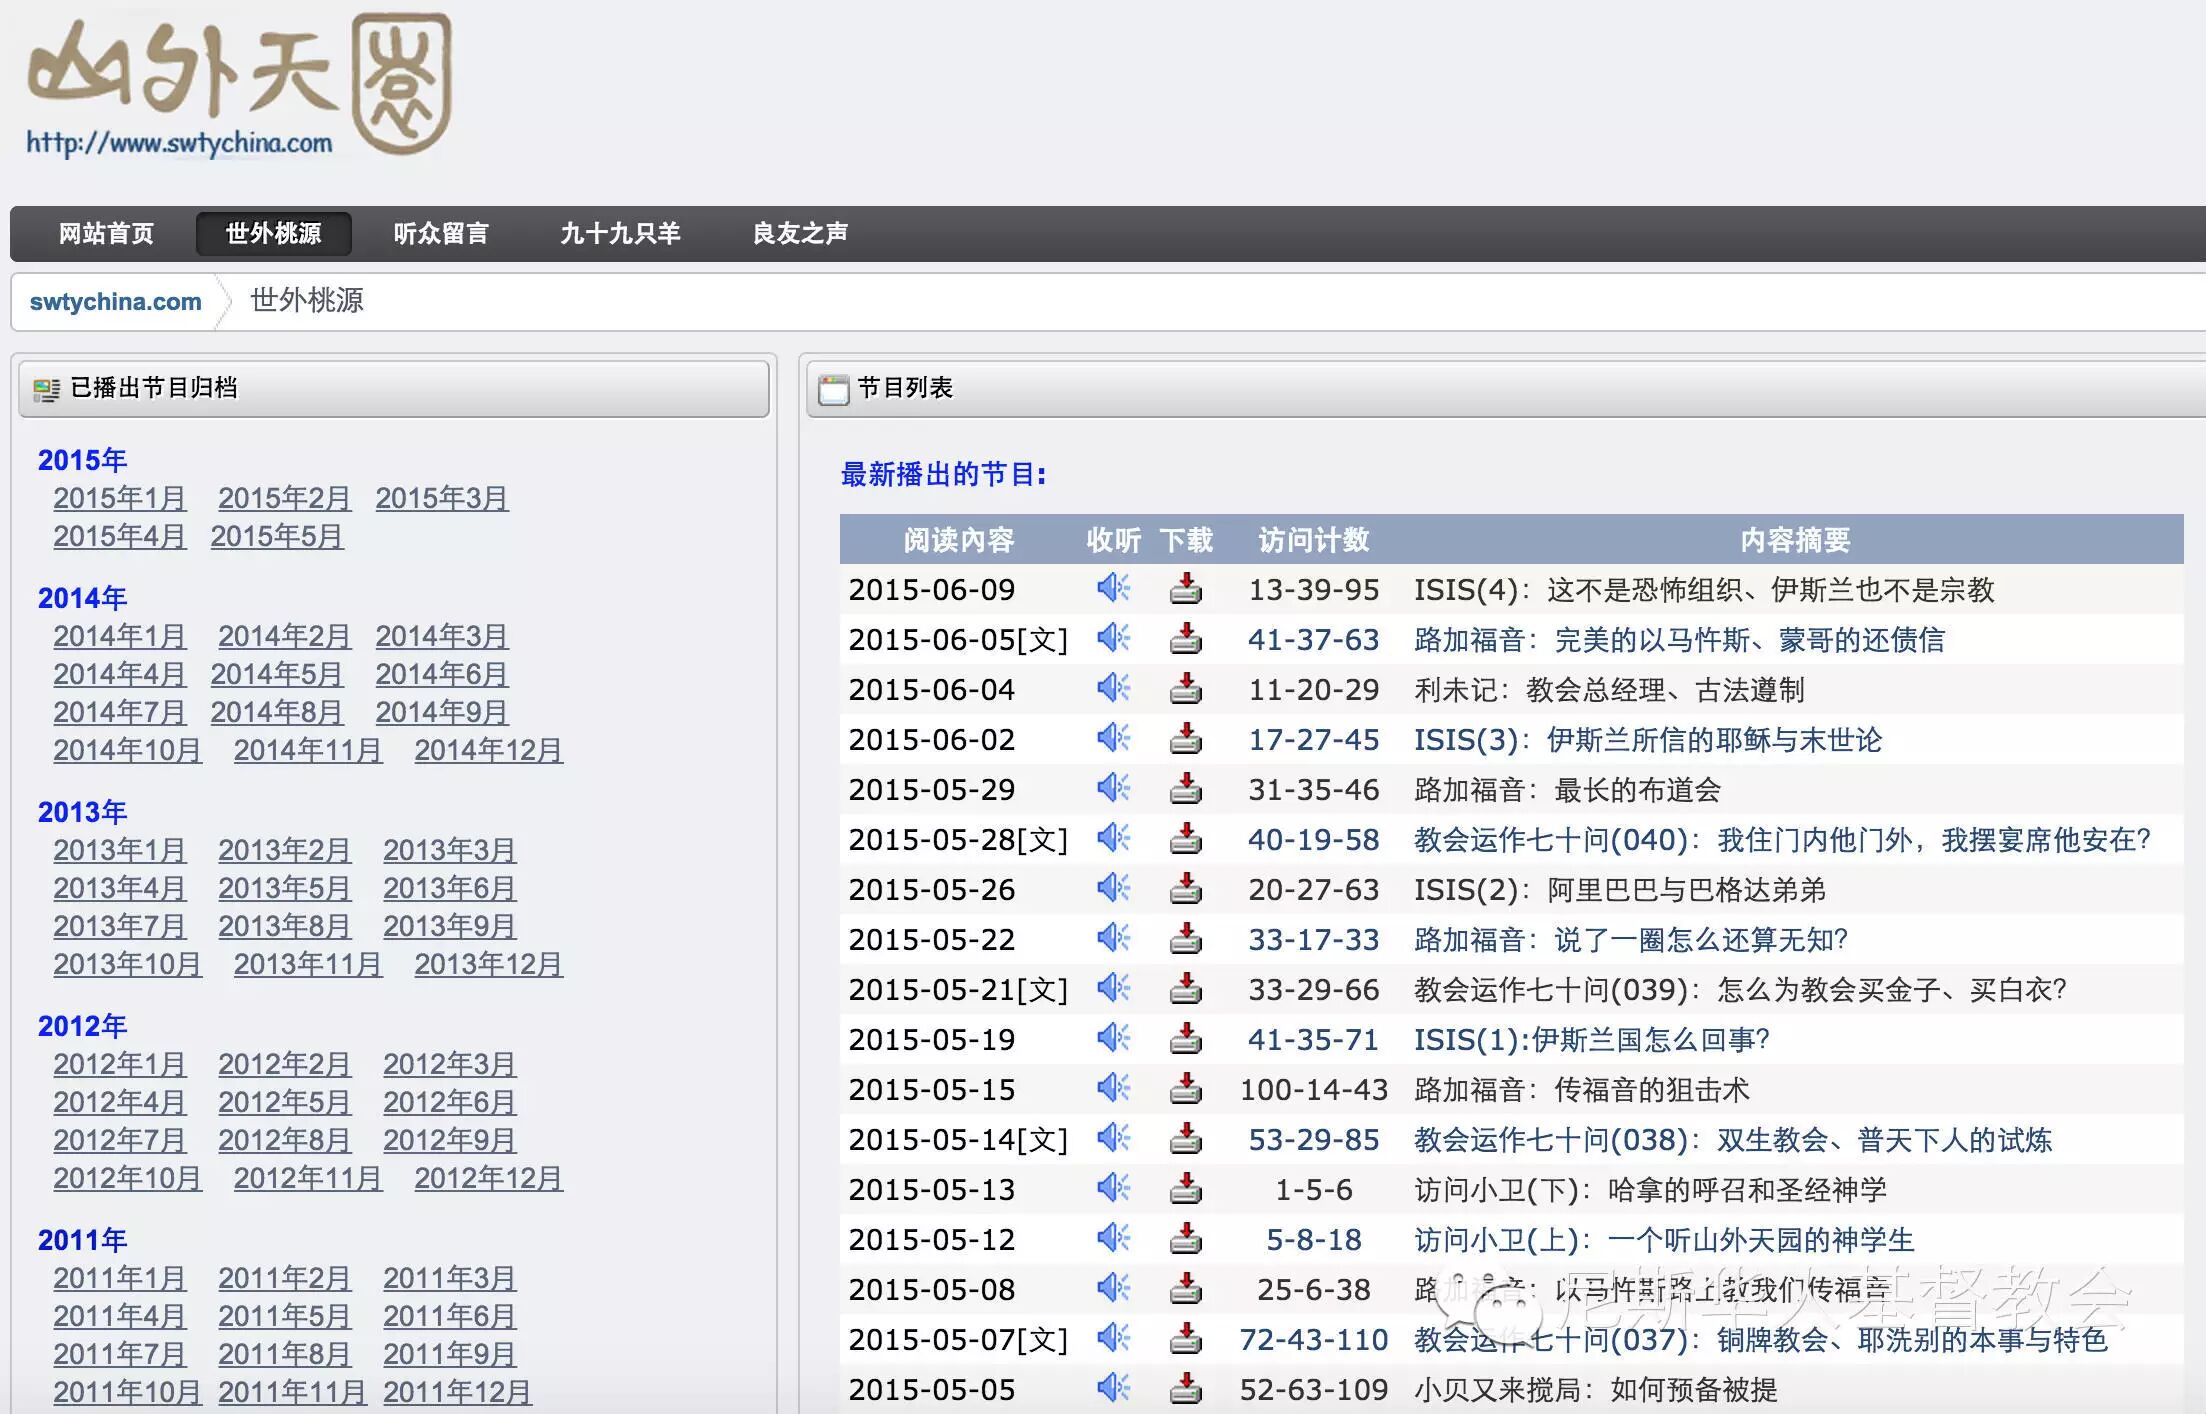Click swtychina.com breadcrumb link
The width and height of the screenshot is (2206, 1414).
point(116,302)
